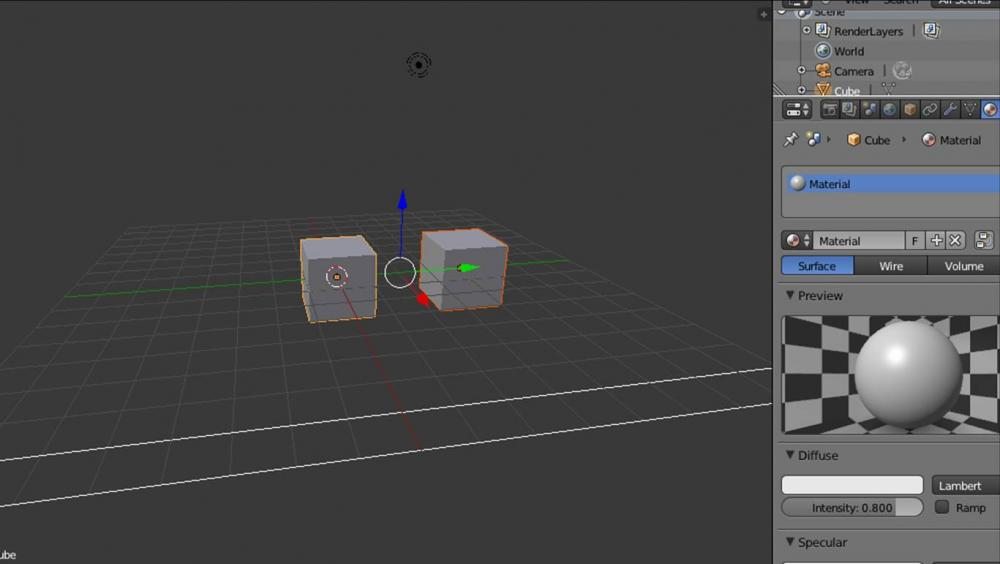Click the green Y-axis manipulator arrow

point(469,267)
